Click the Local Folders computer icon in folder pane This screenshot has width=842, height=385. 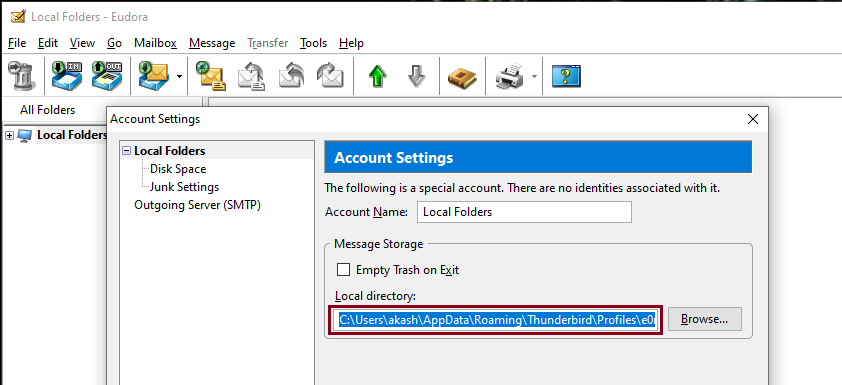[25, 135]
